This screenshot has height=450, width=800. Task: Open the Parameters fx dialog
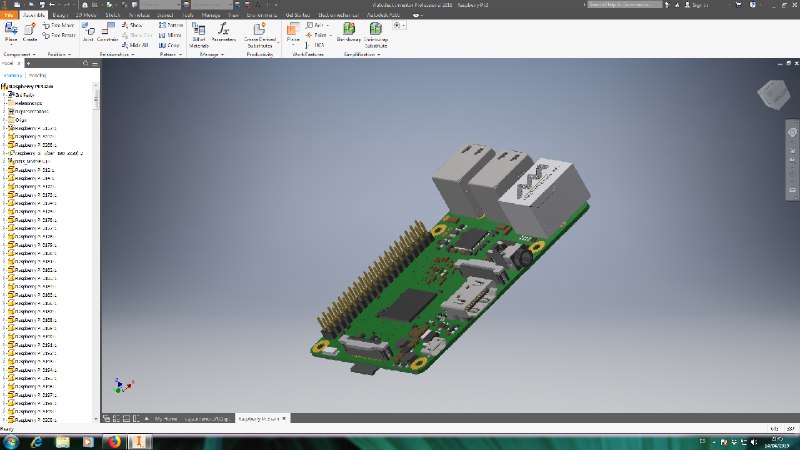pyautogui.click(x=225, y=33)
